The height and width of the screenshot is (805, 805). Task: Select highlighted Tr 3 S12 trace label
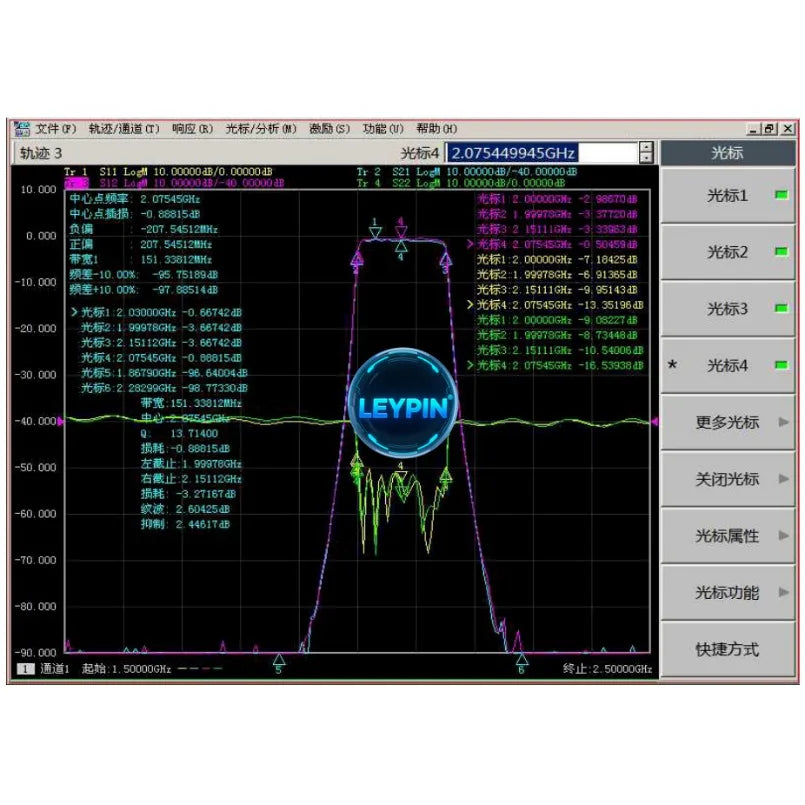click(x=174, y=183)
